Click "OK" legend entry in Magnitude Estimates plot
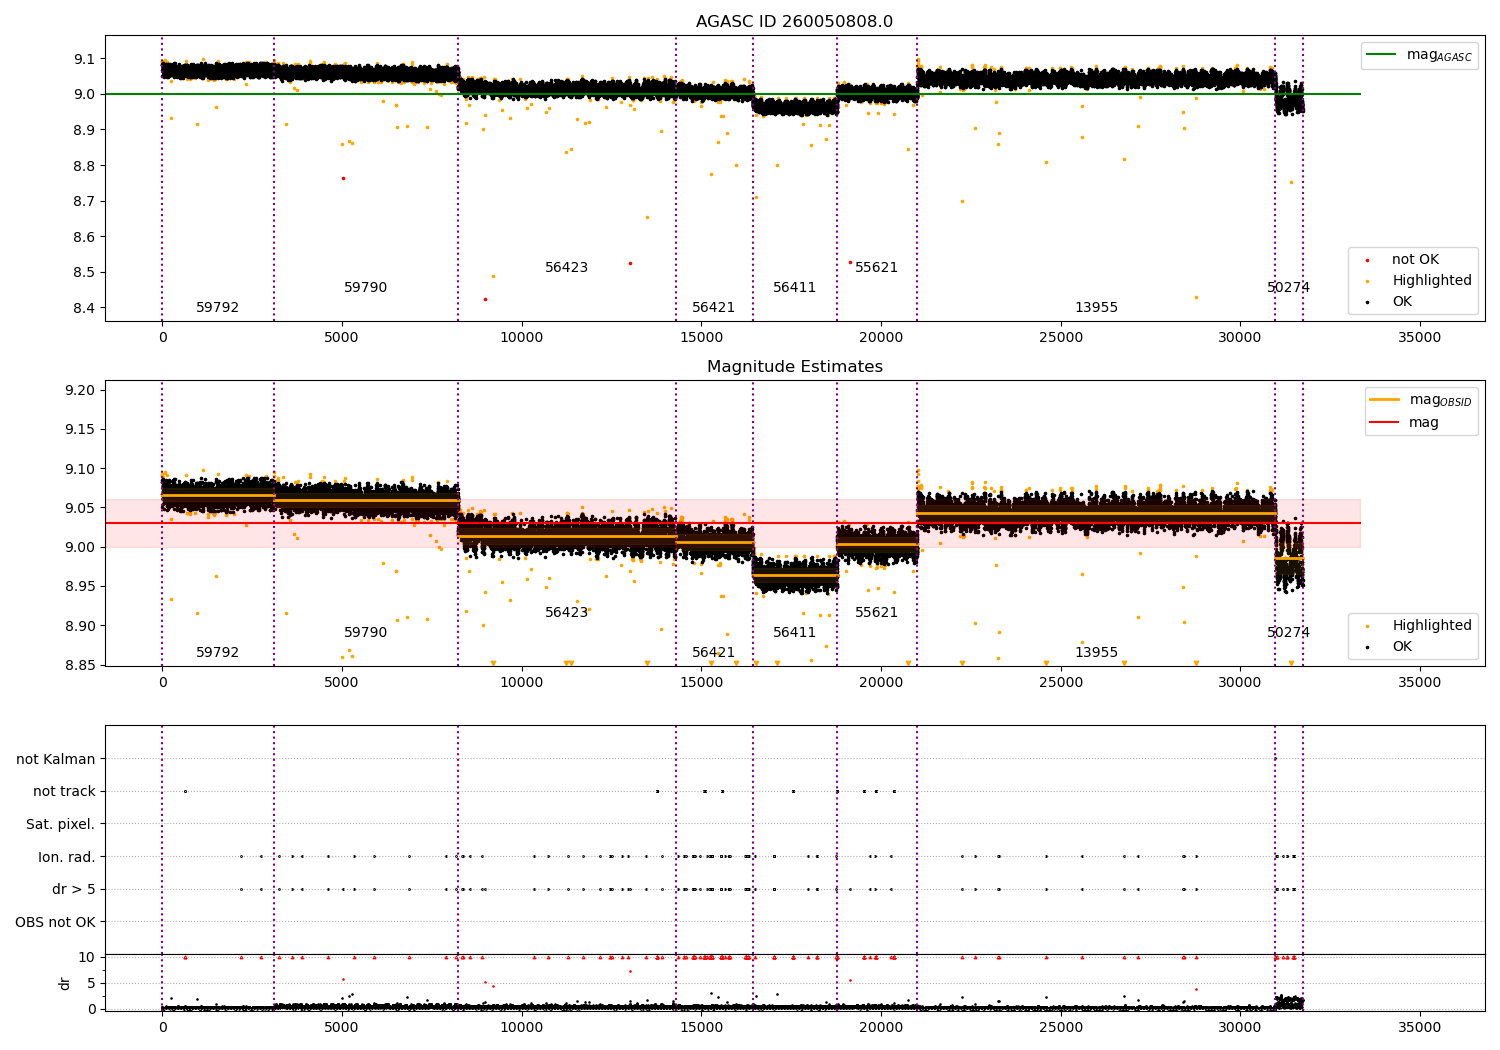1500x1050 pixels. point(1389,647)
